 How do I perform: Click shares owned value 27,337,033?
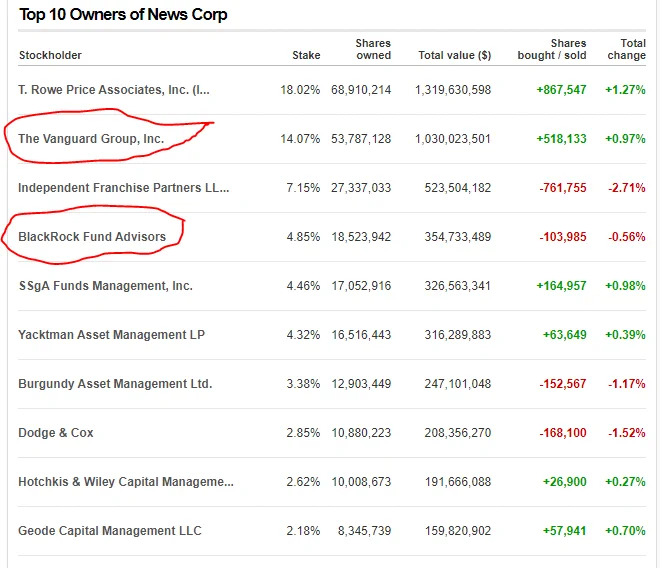click(361, 188)
